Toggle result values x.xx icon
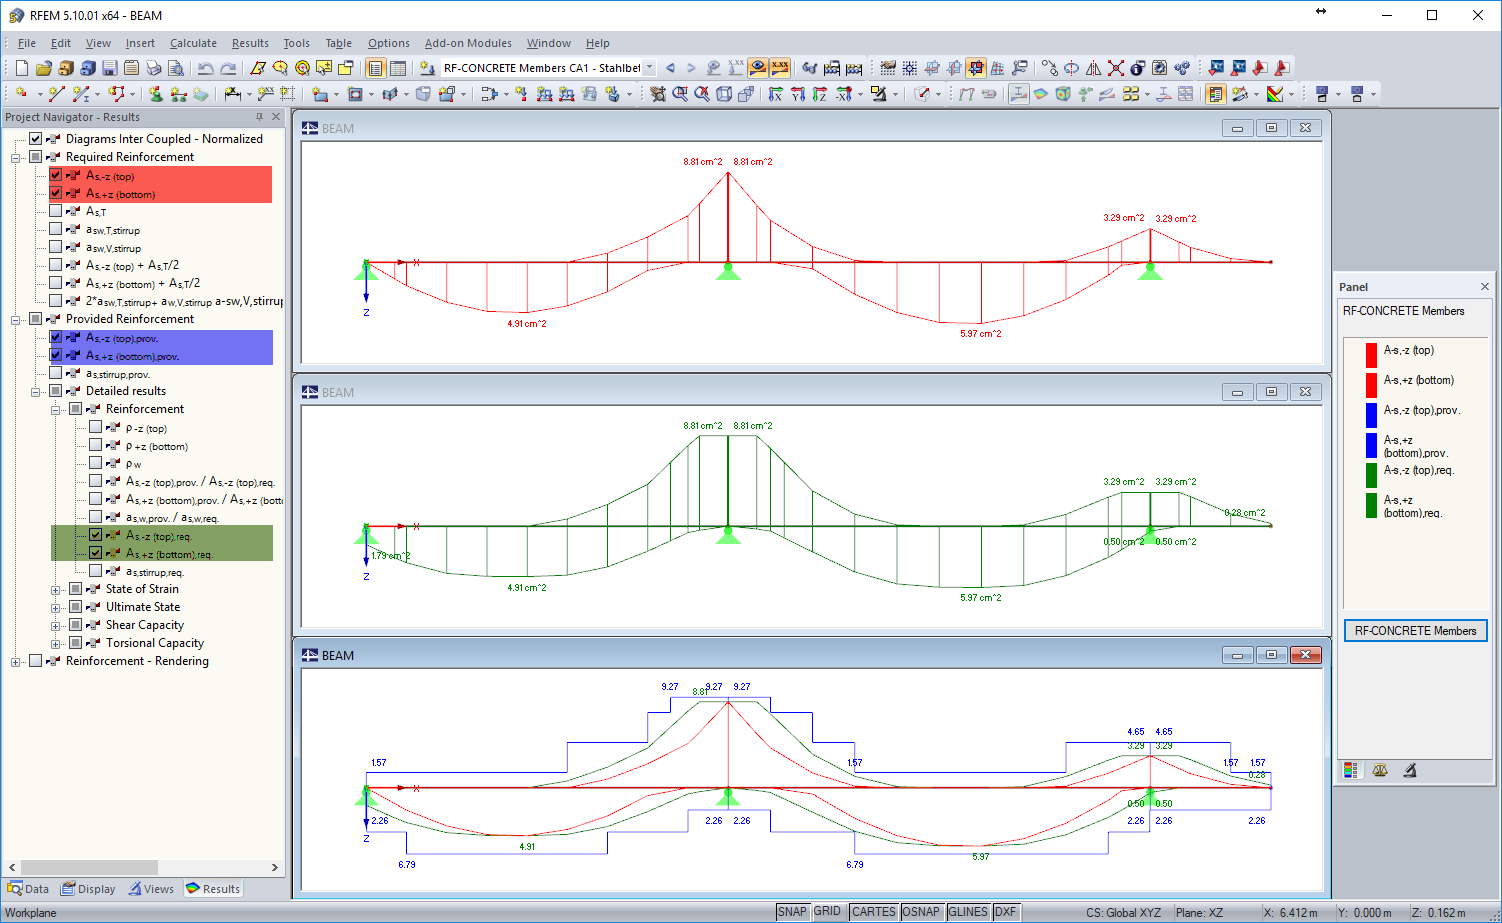1502x923 pixels. pyautogui.click(x=780, y=68)
